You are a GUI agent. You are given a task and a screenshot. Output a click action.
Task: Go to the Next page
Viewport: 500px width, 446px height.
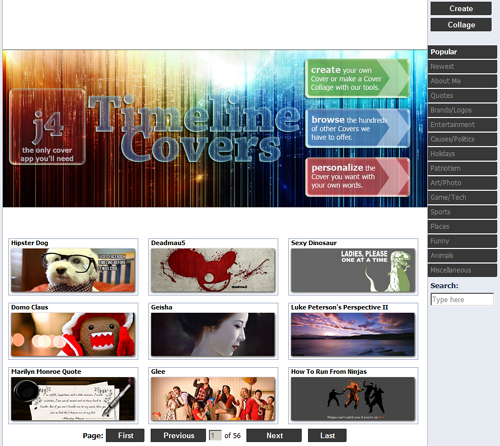pyautogui.click(x=274, y=435)
